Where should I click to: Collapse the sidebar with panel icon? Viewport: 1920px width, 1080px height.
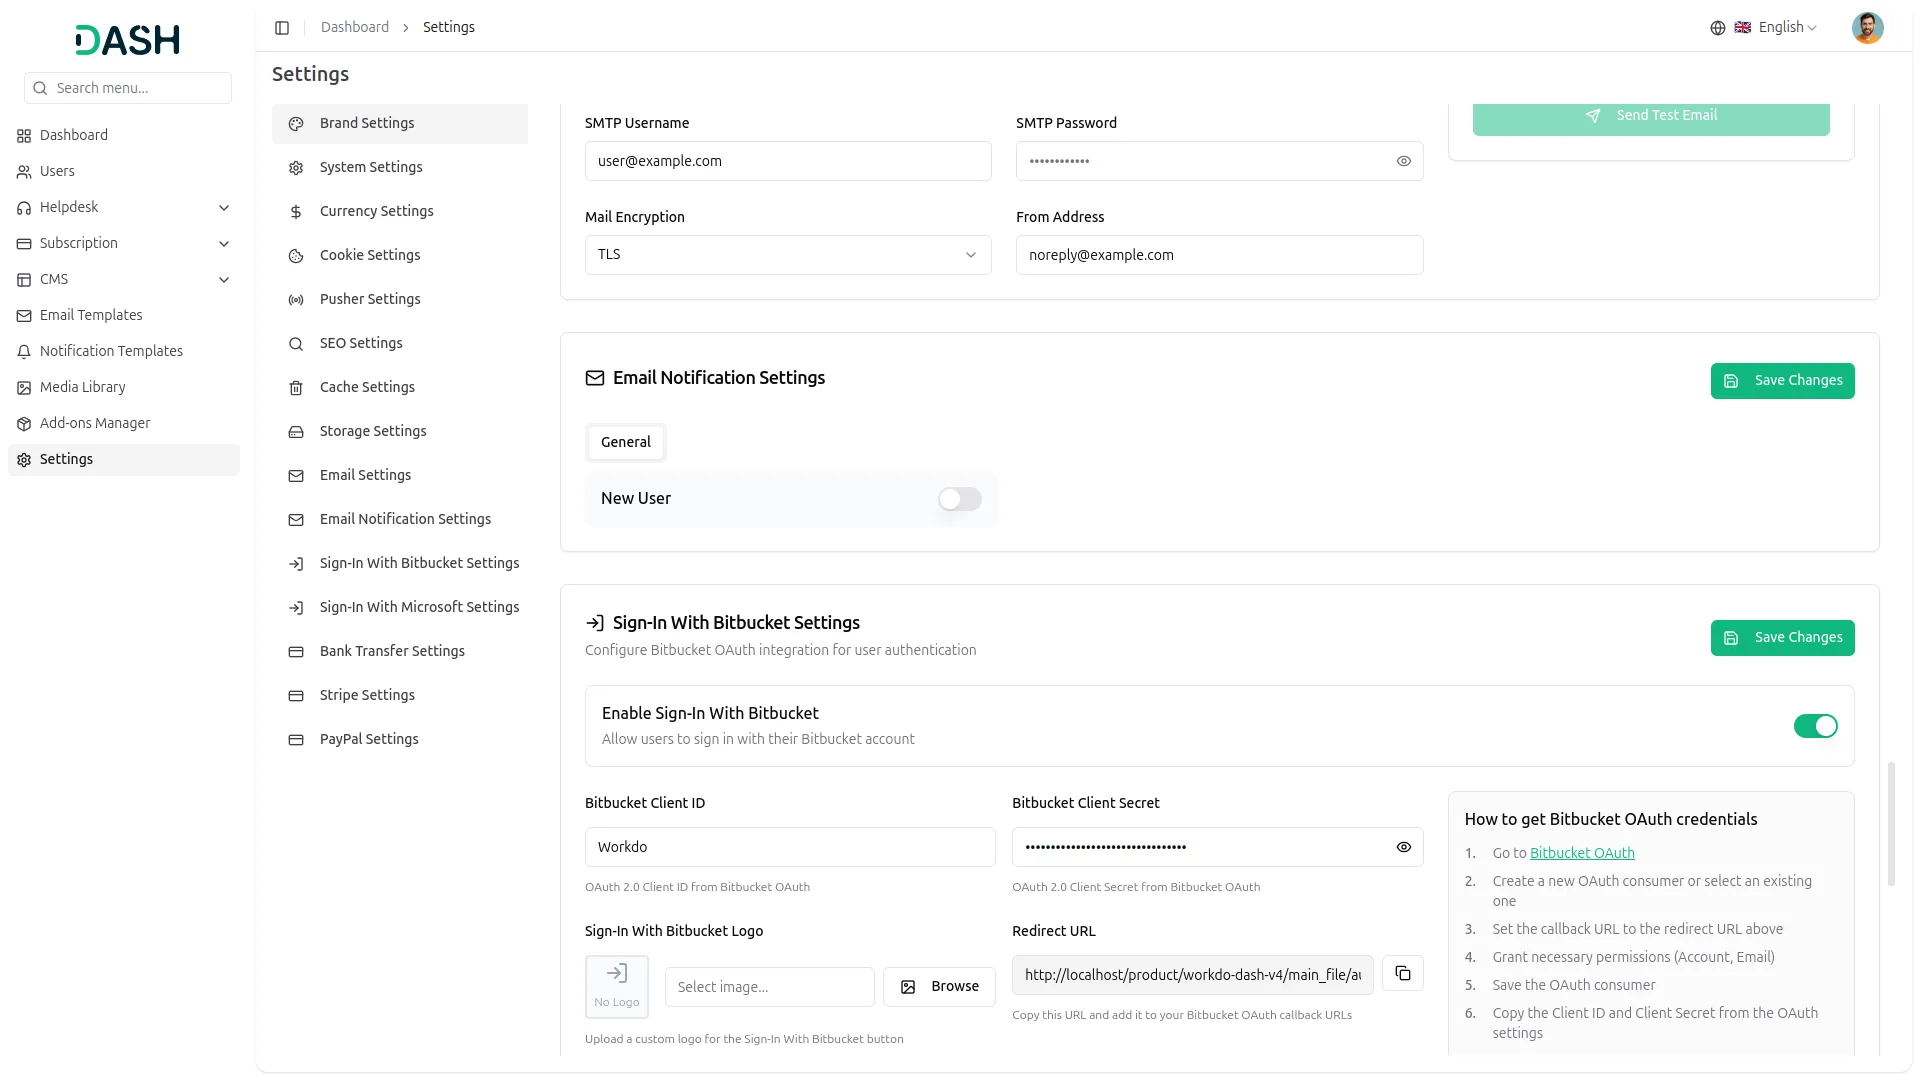pyautogui.click(x=282, y=27)
